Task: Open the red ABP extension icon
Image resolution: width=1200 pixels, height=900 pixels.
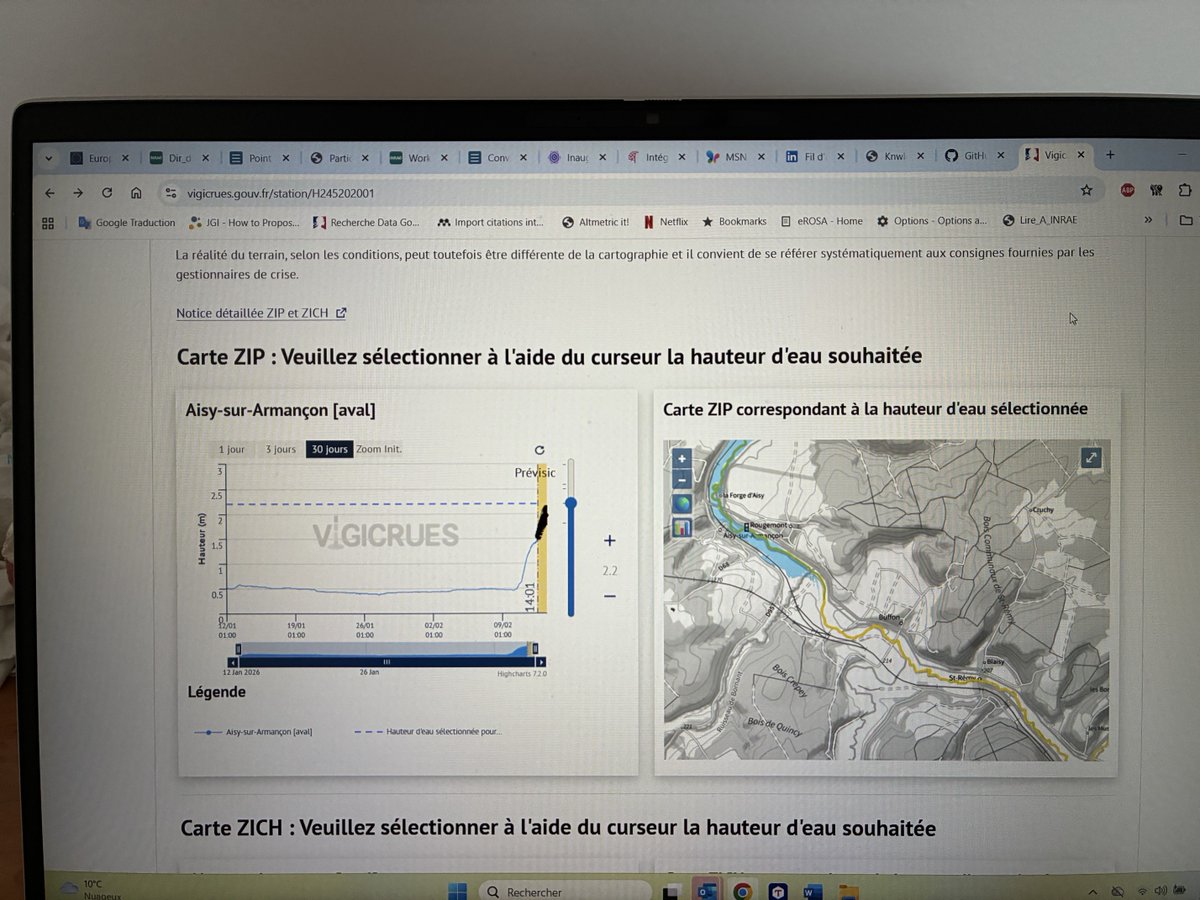Action: pyautogui.click(x=1127, y=190)
